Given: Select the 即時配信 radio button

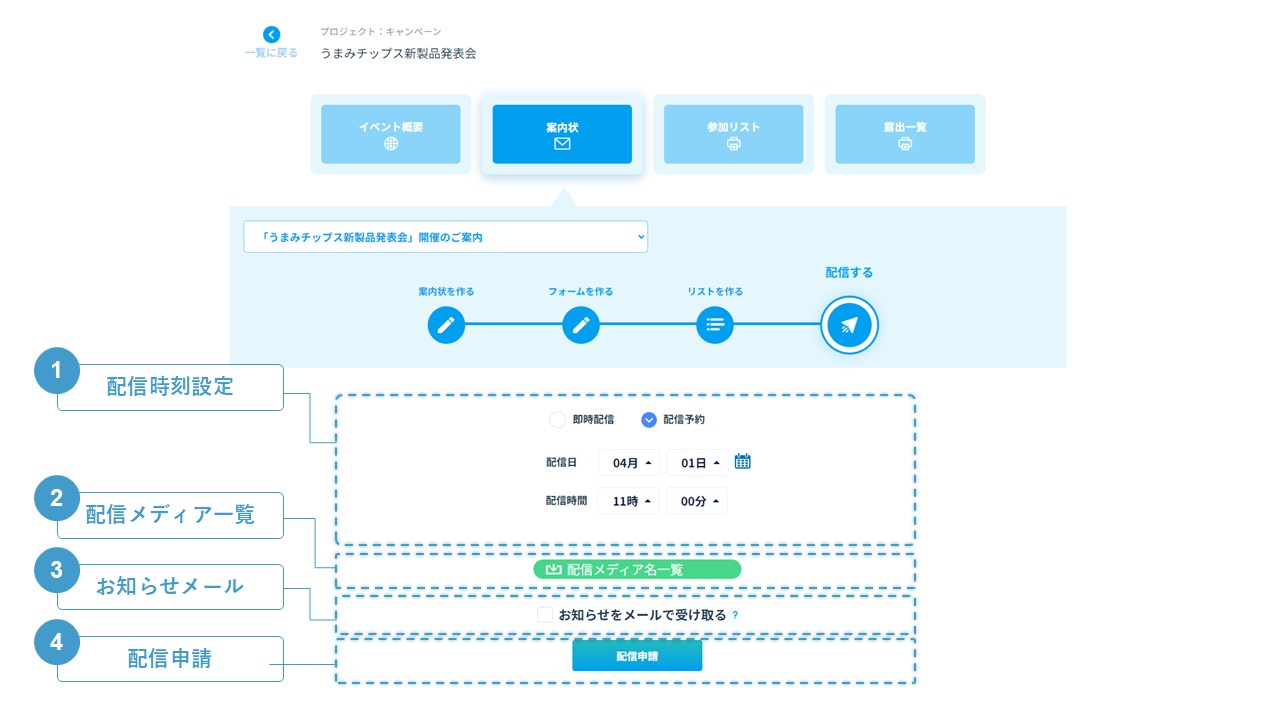Looking at the screenshot, I should [558, 420].
